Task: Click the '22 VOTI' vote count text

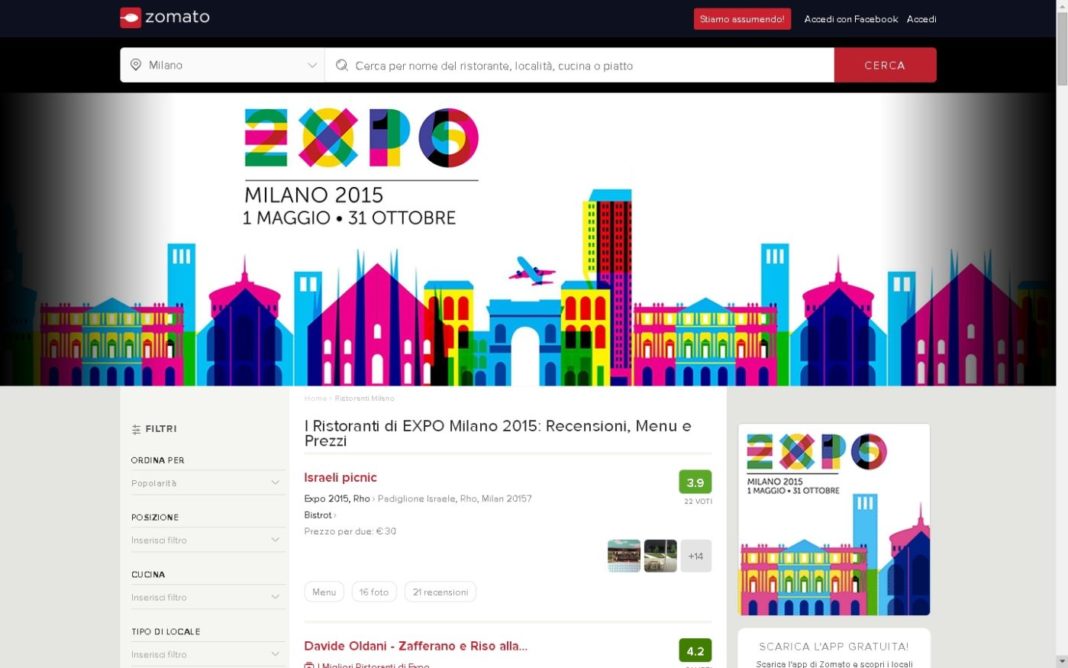Action: (x=698, y=501)
